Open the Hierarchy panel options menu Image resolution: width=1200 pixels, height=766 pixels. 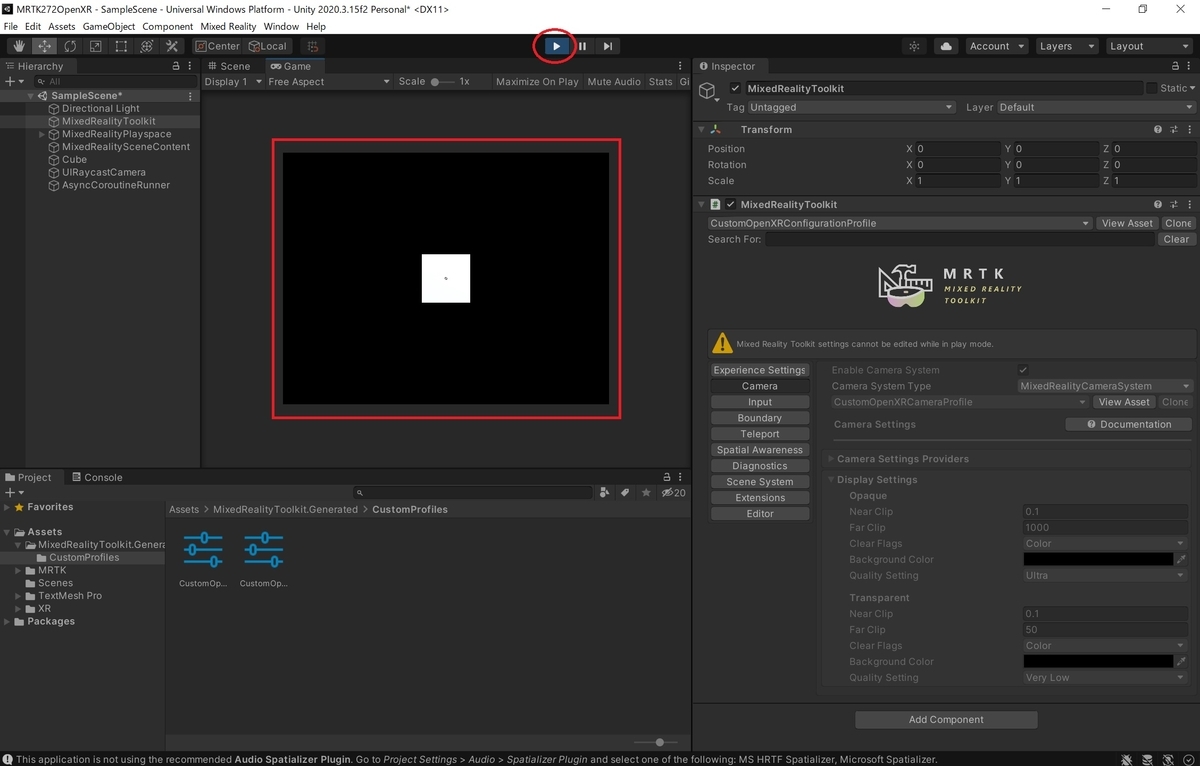coord(190,66)
